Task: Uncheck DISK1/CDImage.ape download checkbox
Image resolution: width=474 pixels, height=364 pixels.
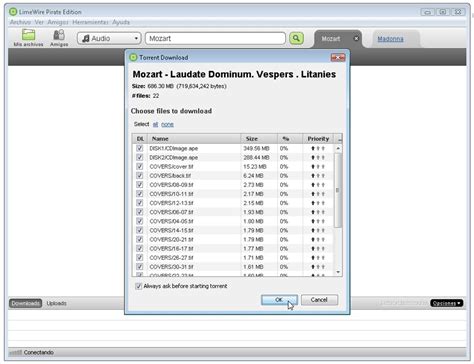Action: pos(140,148)
